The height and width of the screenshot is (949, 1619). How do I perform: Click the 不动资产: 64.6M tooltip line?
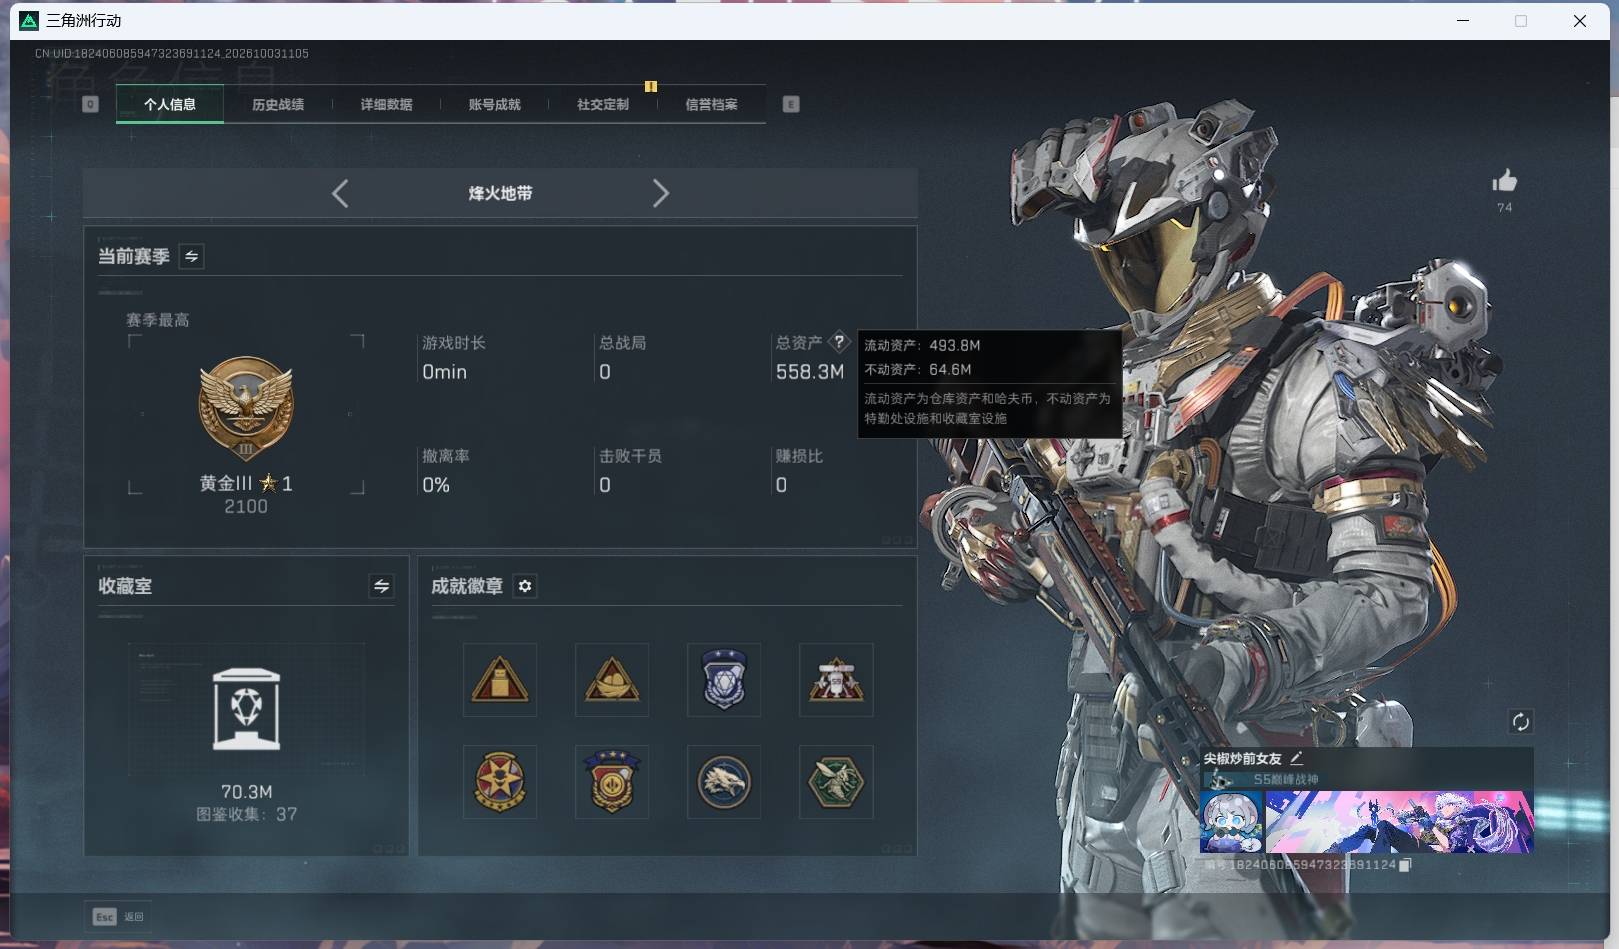[x=918, y=369]
